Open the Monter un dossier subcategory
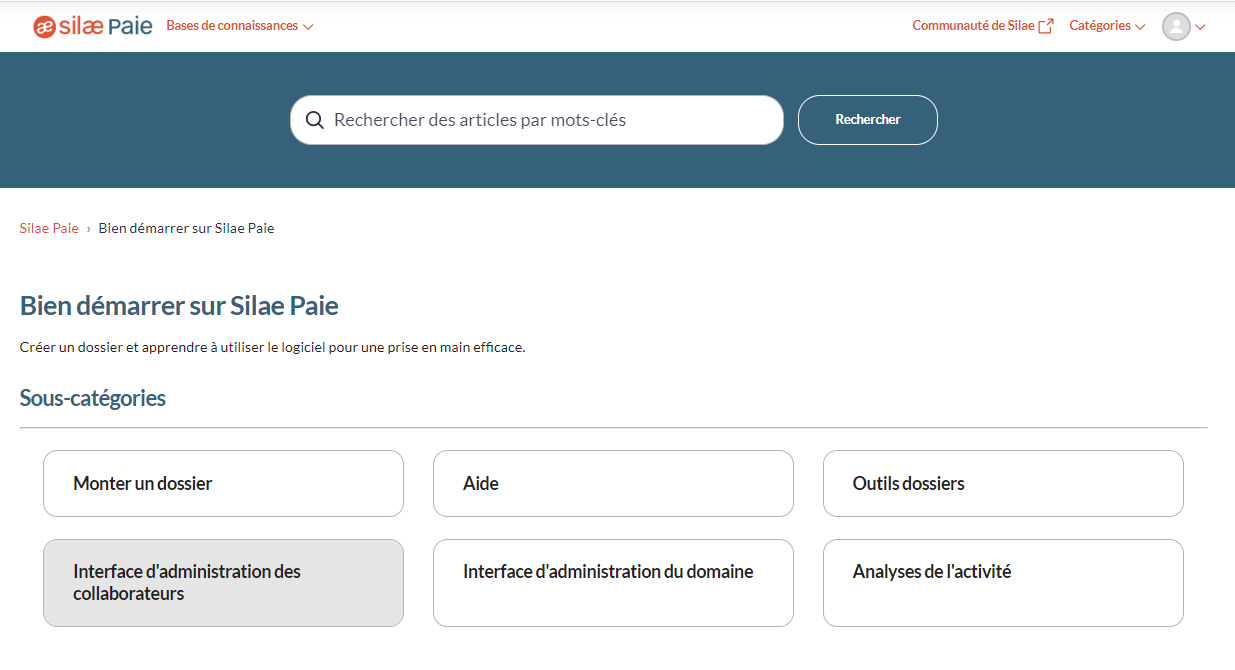The image size is (1235, 670). (x=222, y=483)
